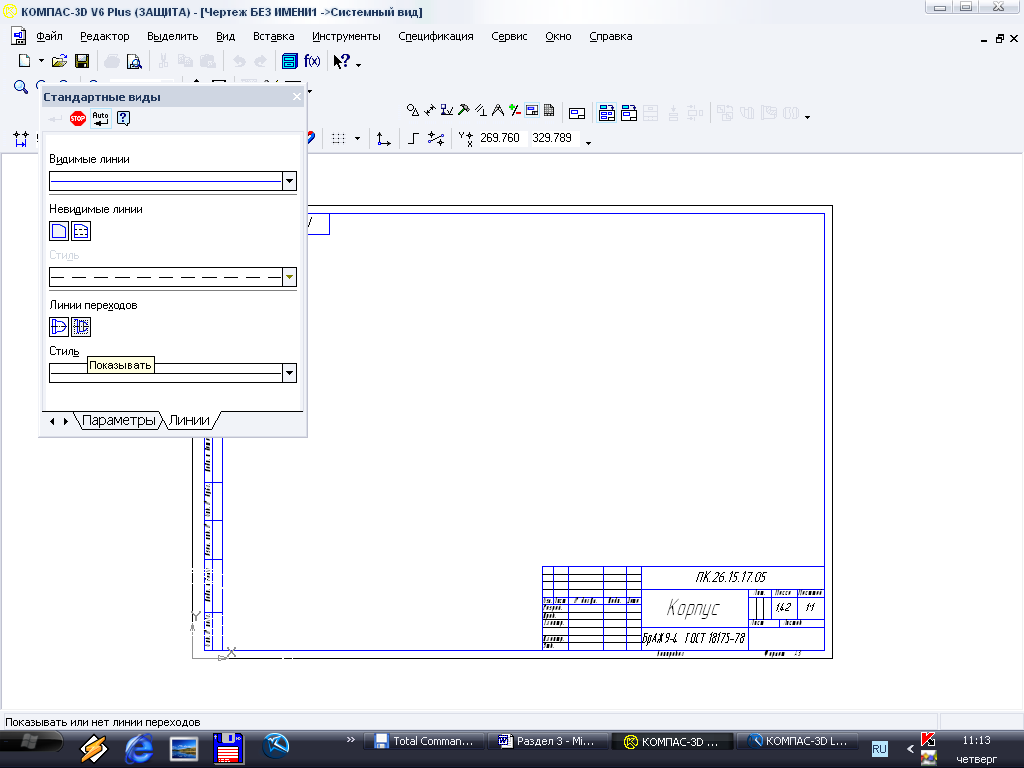Screen dimensions: 1024x768
Task: Open Internet Explorer from quick launch
Action: (139, 748)
